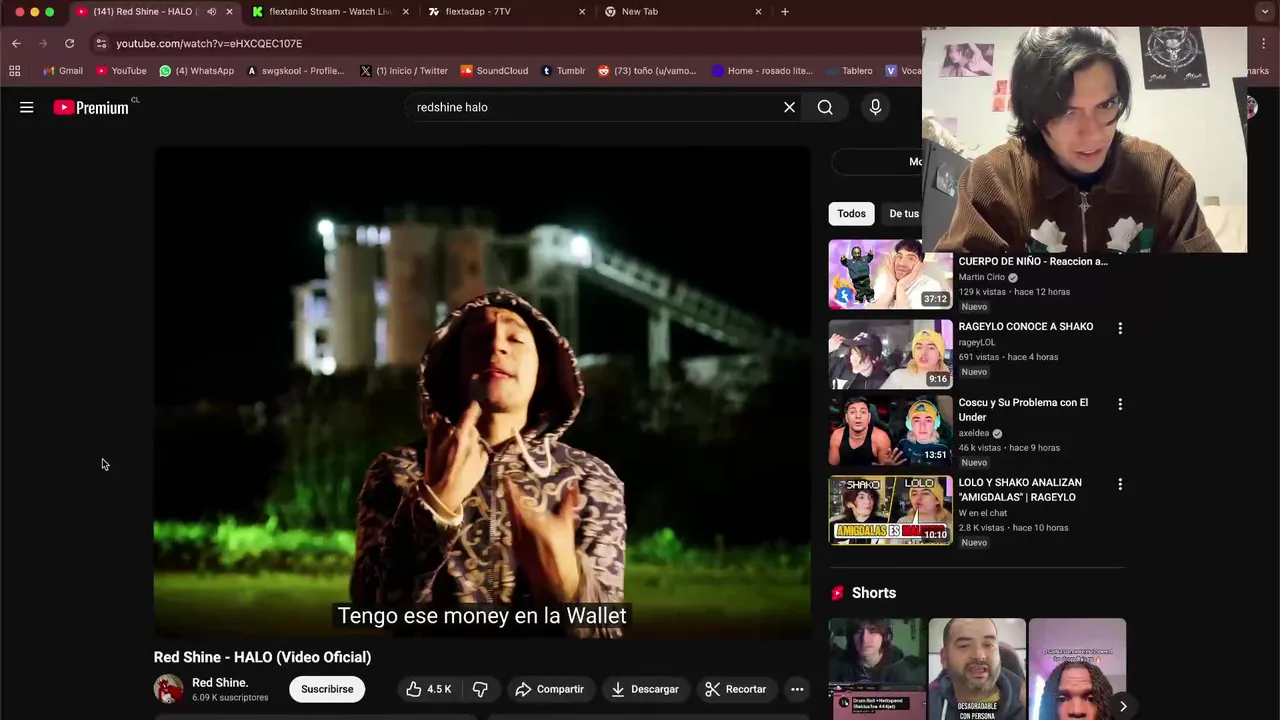Open the toño Reddit bookmark
The image size is (1280, 720).
647,71
